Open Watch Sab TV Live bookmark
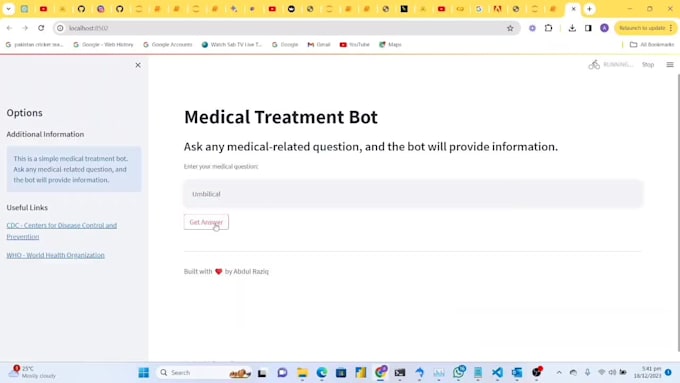The height and width of the screenshot is (383, 680). click(x=232, y=44)
